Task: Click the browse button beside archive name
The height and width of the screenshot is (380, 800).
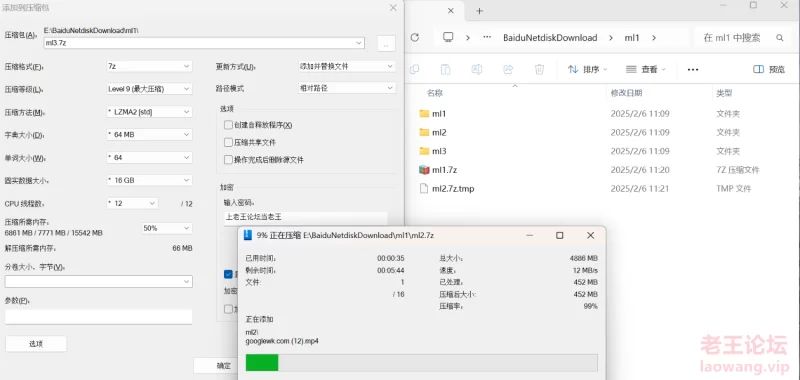Action: (x=386, y=44)
